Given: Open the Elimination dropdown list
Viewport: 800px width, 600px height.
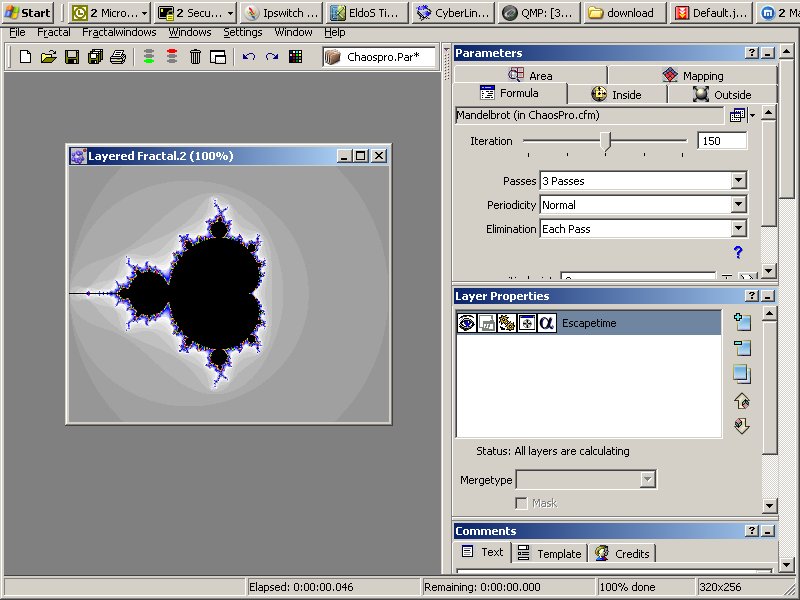Looking at the screenshot, I should [738, 229].
